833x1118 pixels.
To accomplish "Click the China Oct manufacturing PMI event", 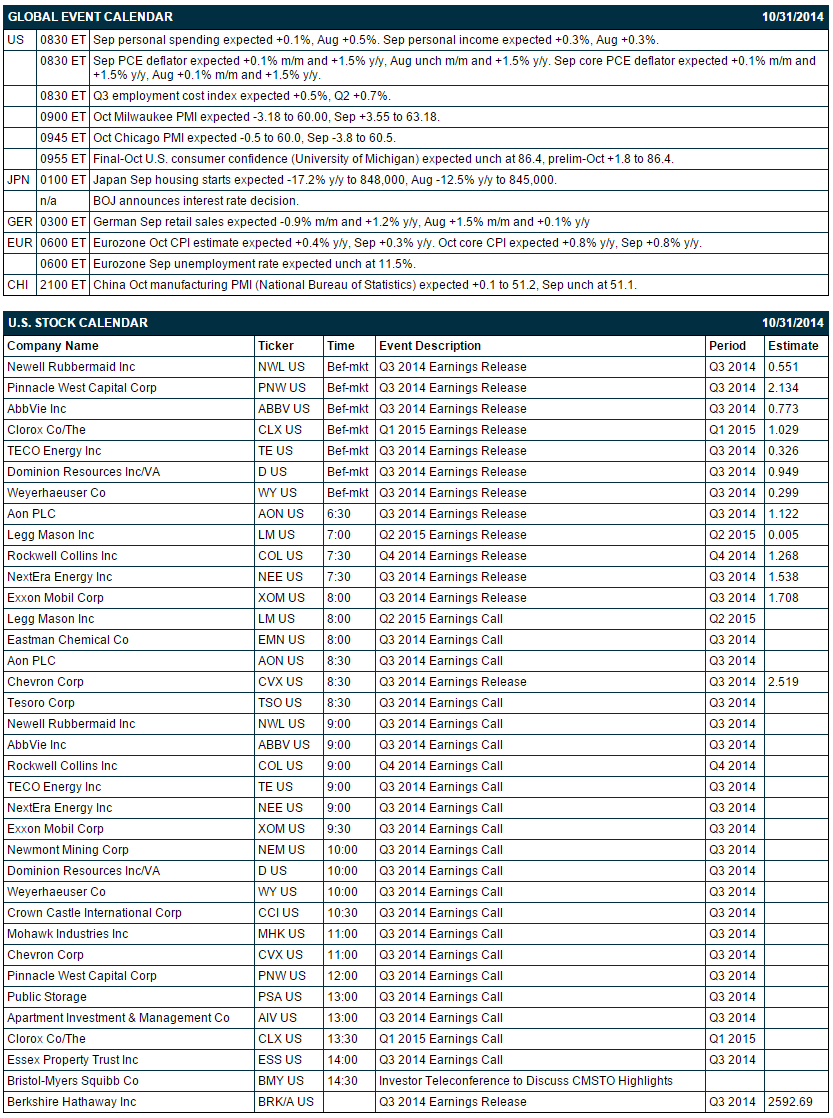I will 365,285.
